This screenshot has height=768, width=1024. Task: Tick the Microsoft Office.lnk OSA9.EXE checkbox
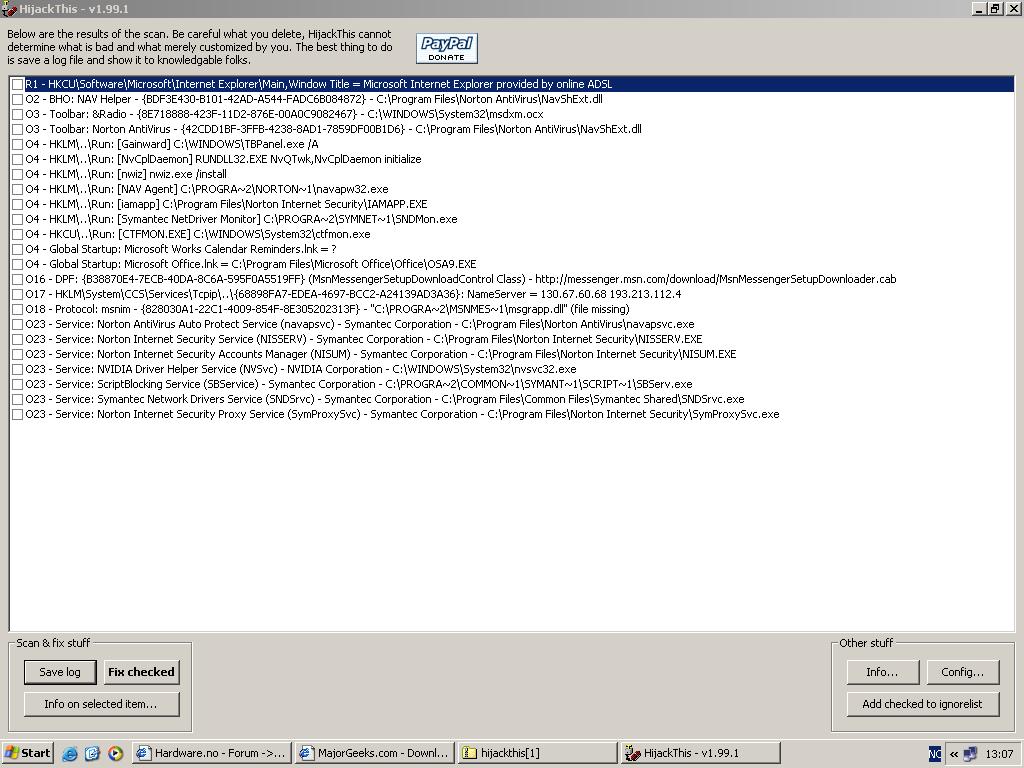coord(18,264)
